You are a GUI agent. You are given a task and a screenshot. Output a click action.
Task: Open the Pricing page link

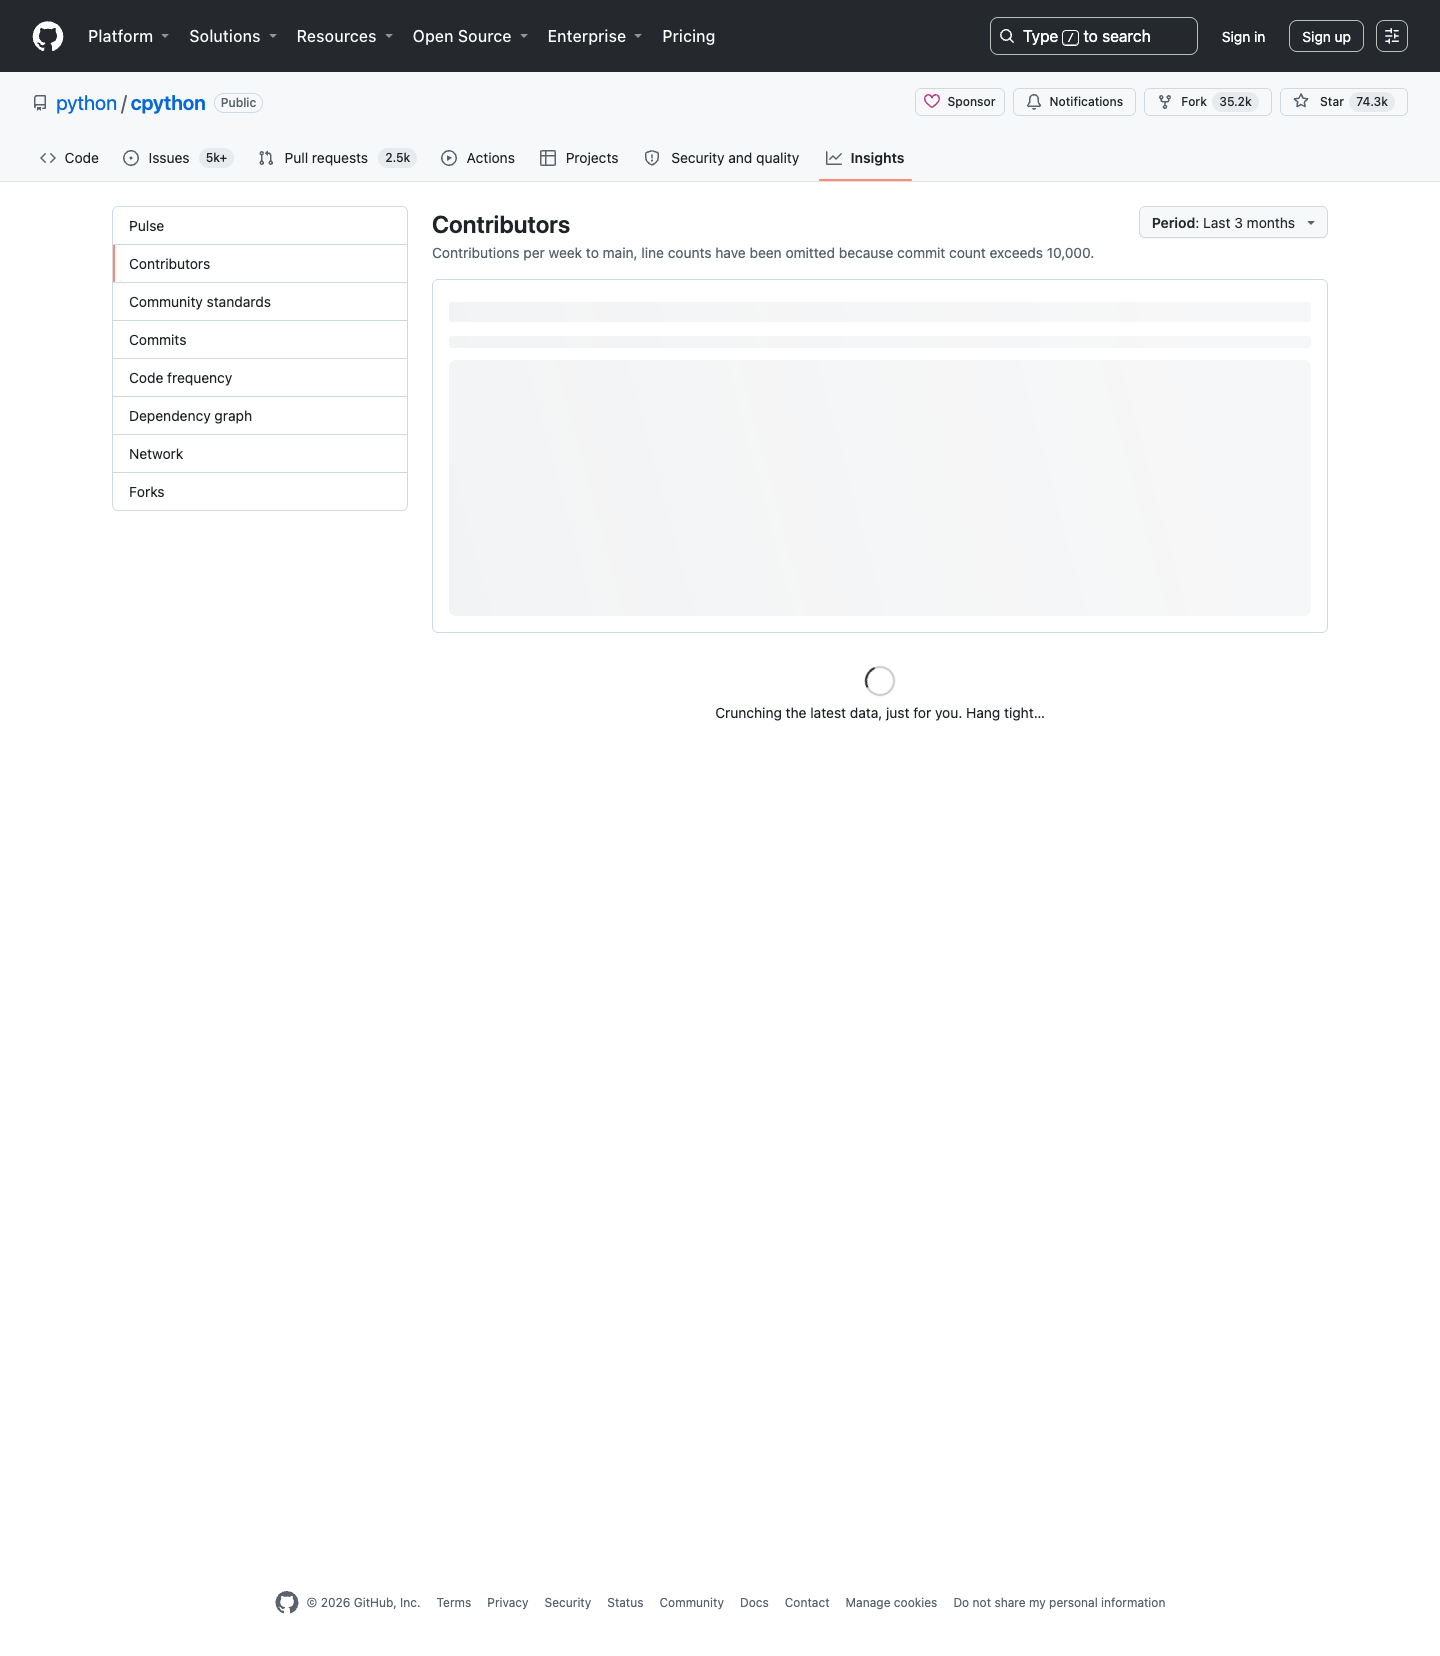(x=689, y=36)
